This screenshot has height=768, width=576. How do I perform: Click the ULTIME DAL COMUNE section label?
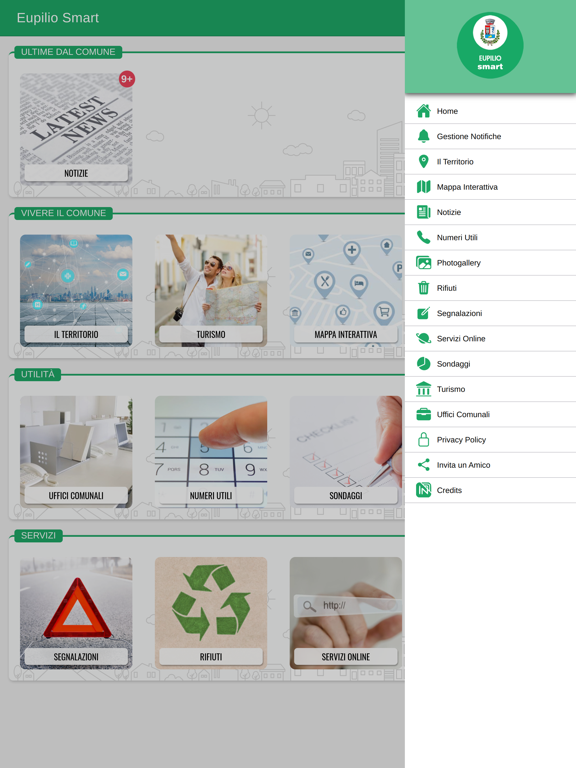[x=68, y=52]
